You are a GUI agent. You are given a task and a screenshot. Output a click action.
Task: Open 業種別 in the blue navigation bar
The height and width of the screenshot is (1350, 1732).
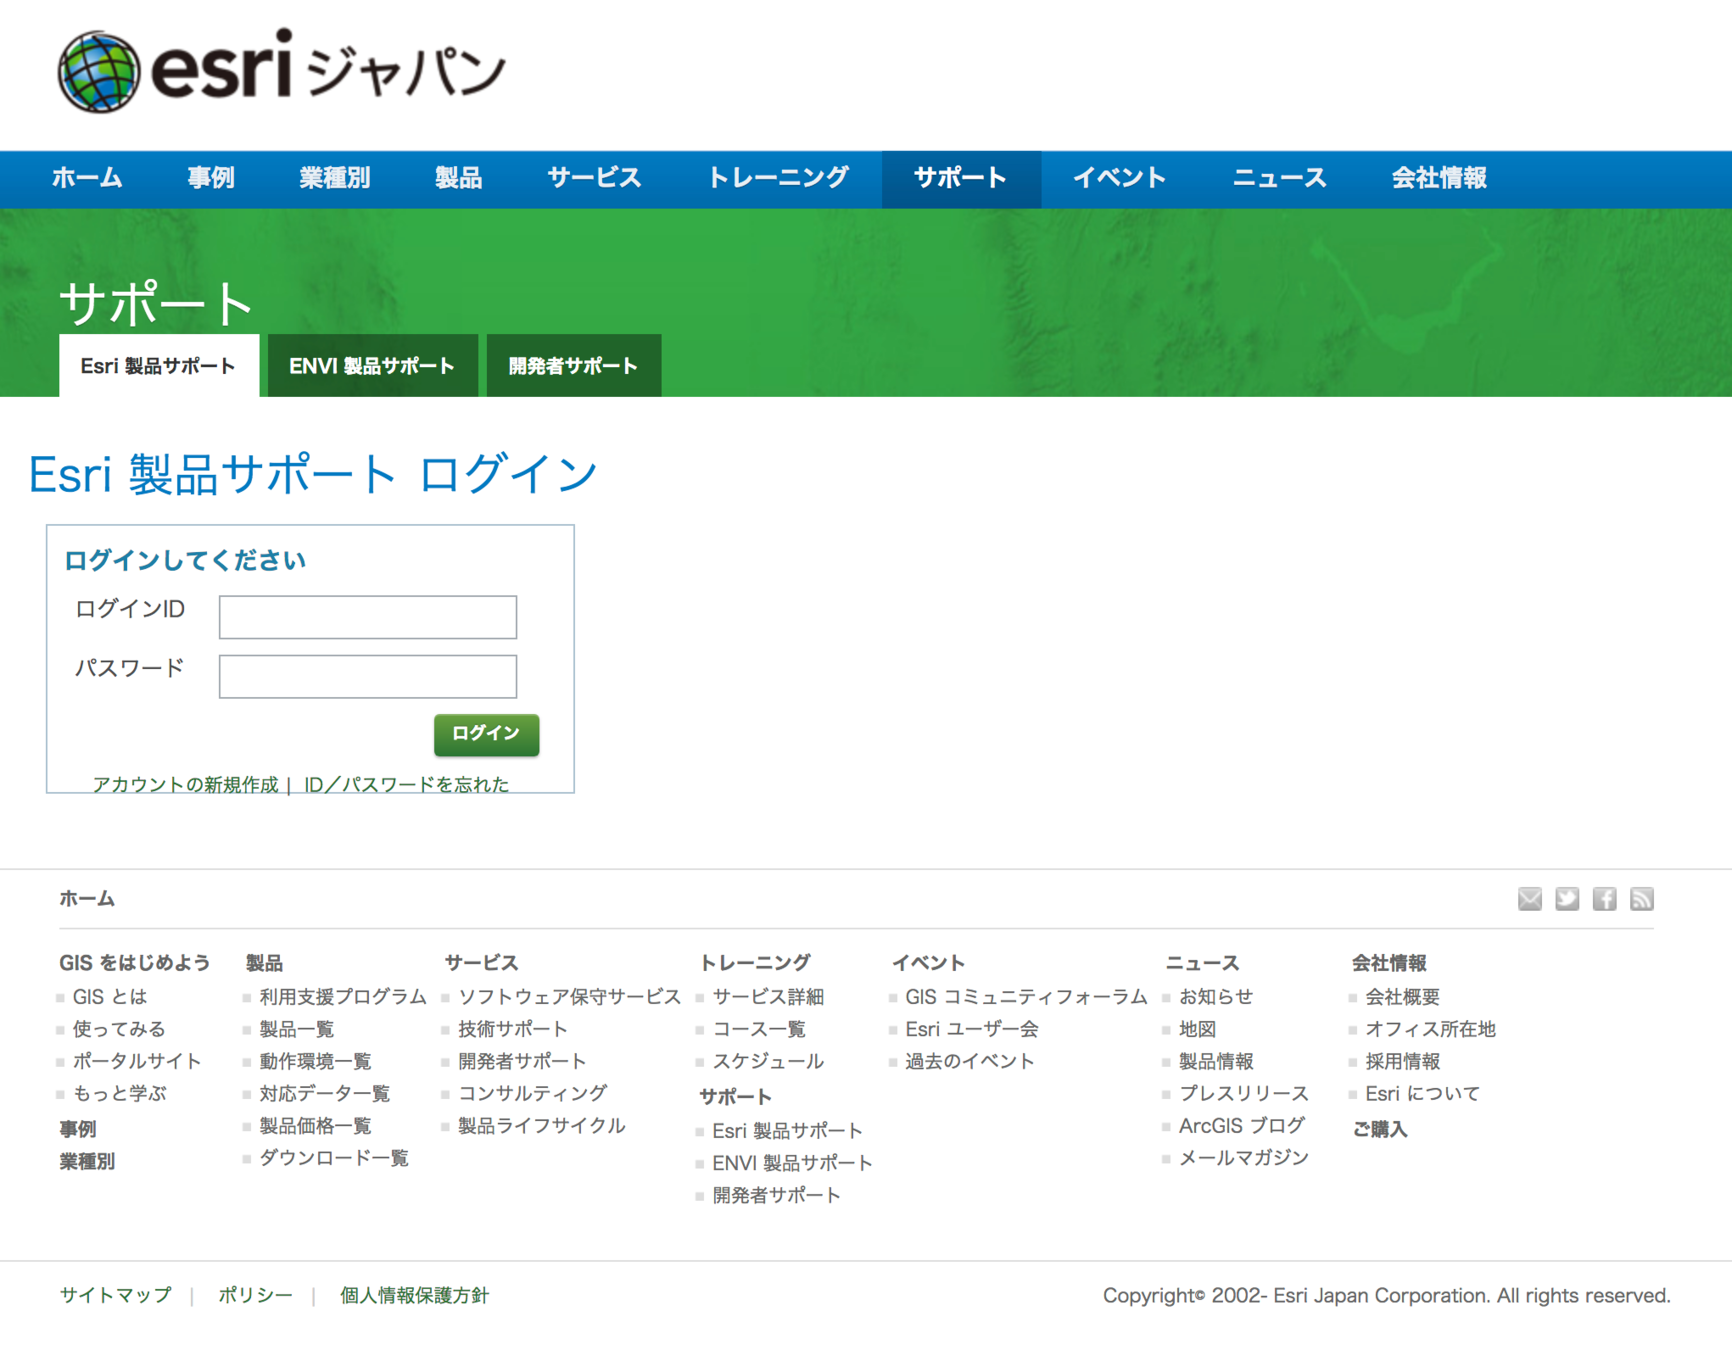335,178
